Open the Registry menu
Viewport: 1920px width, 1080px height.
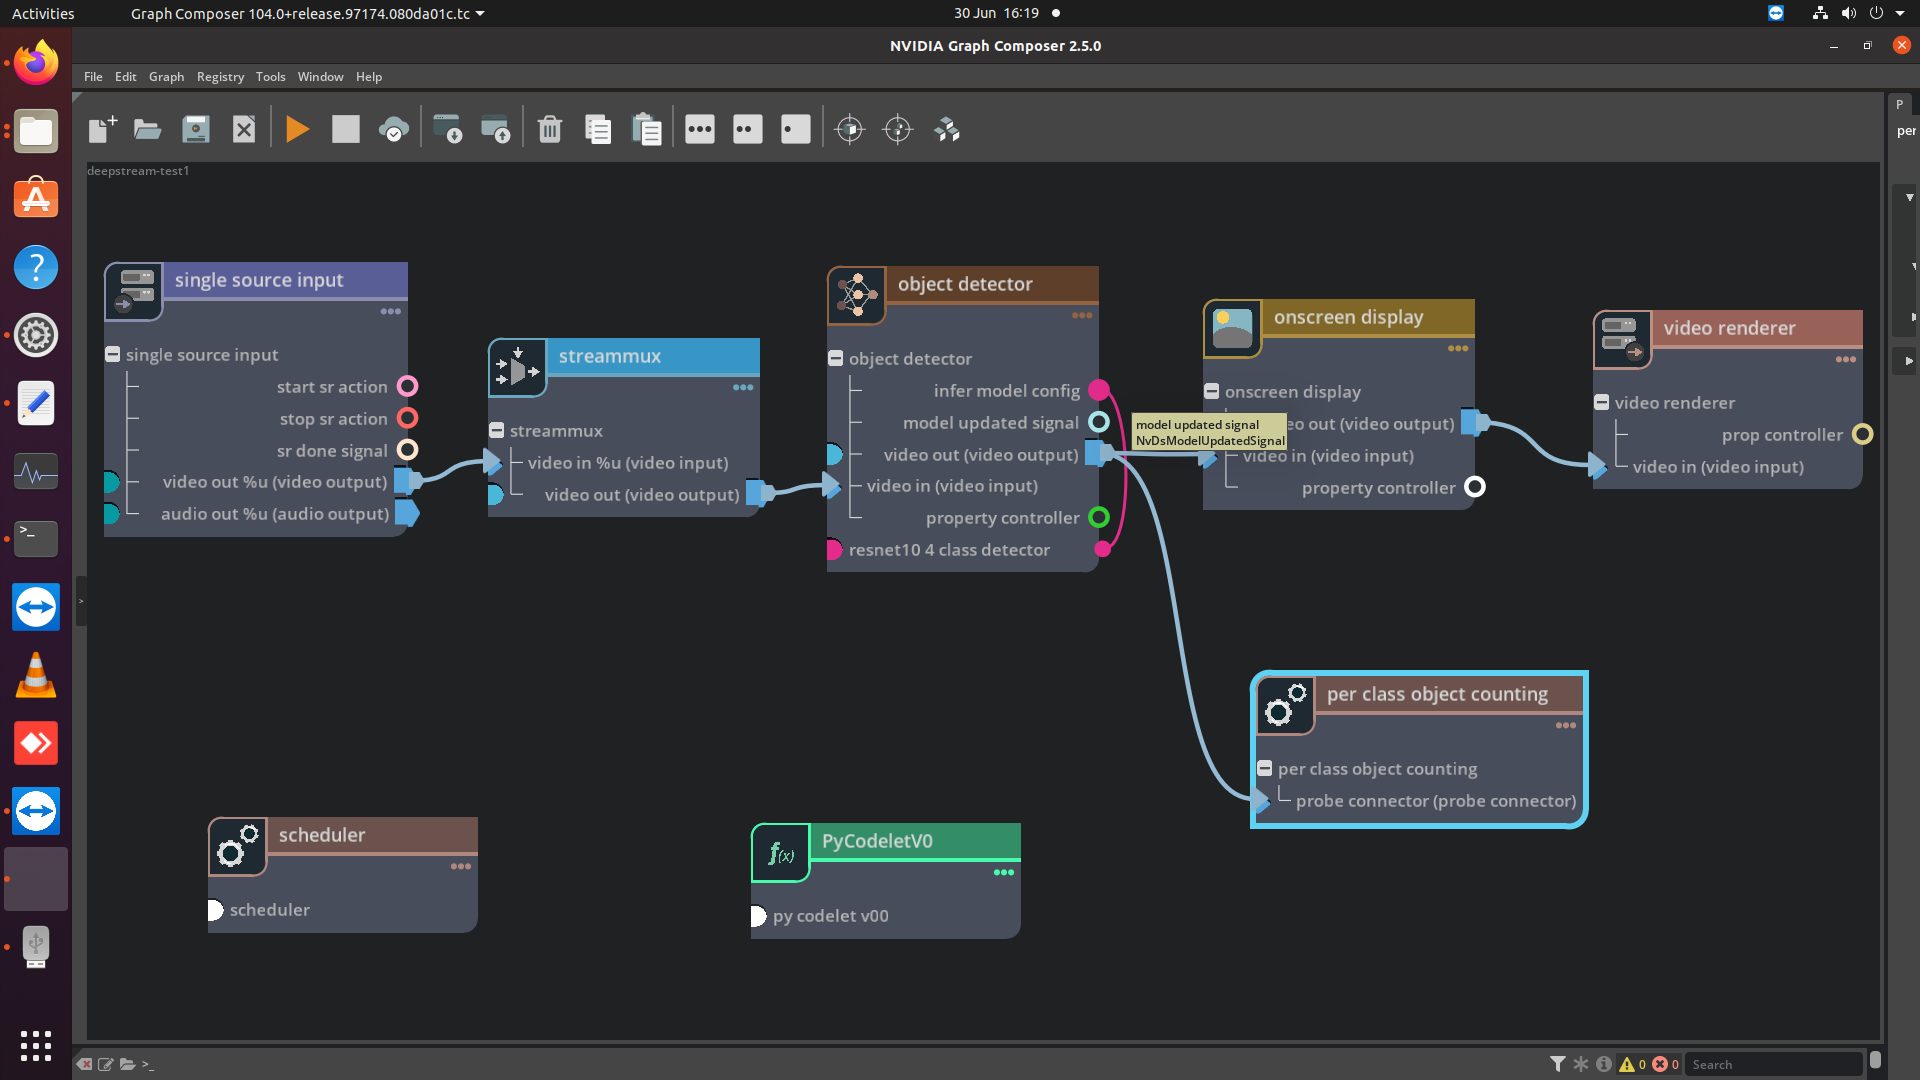[220, 77]
